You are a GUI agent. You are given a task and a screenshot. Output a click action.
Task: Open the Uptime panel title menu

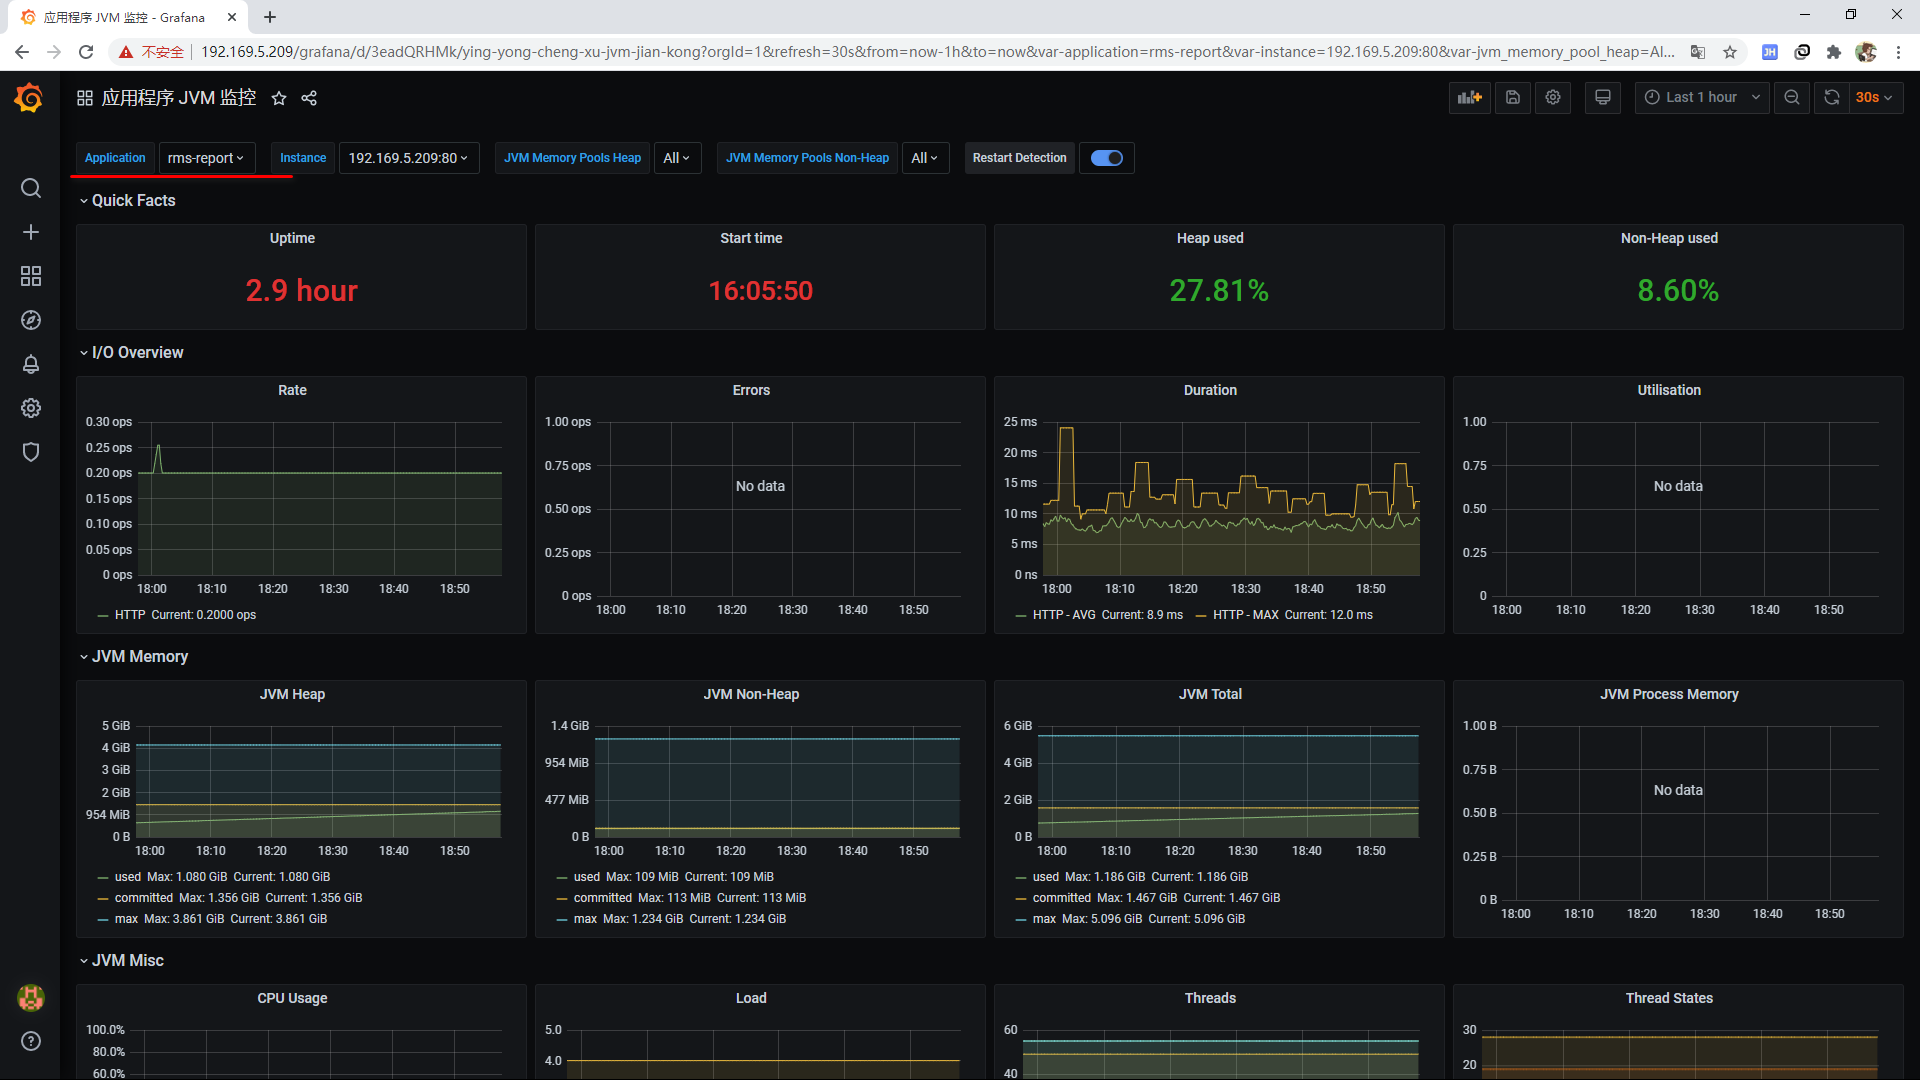click(x=292, y=238)
